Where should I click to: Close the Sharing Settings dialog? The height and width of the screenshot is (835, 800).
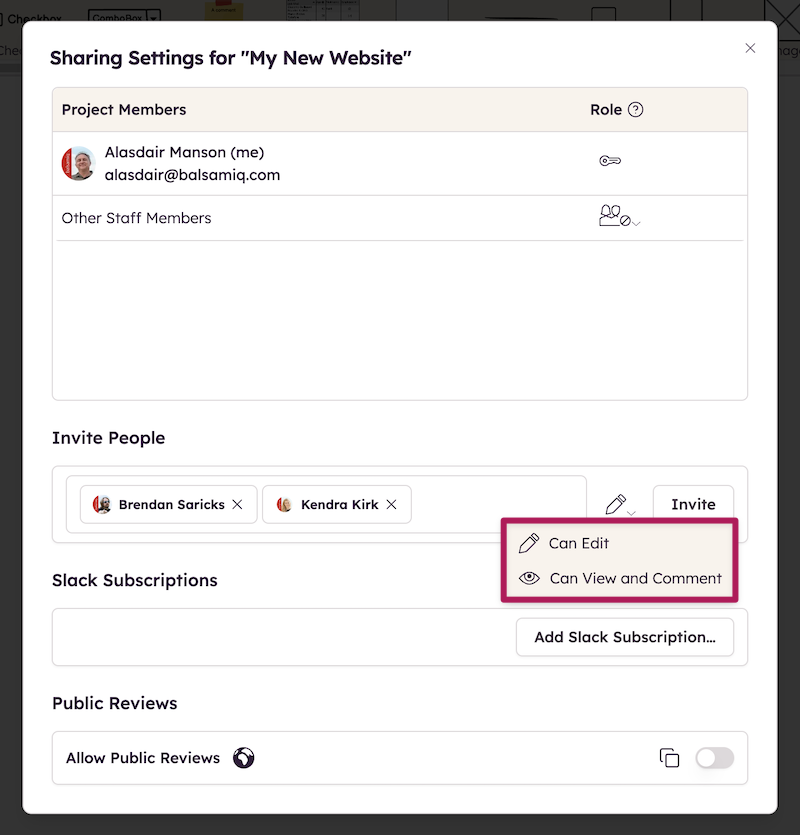click(750, 47)
